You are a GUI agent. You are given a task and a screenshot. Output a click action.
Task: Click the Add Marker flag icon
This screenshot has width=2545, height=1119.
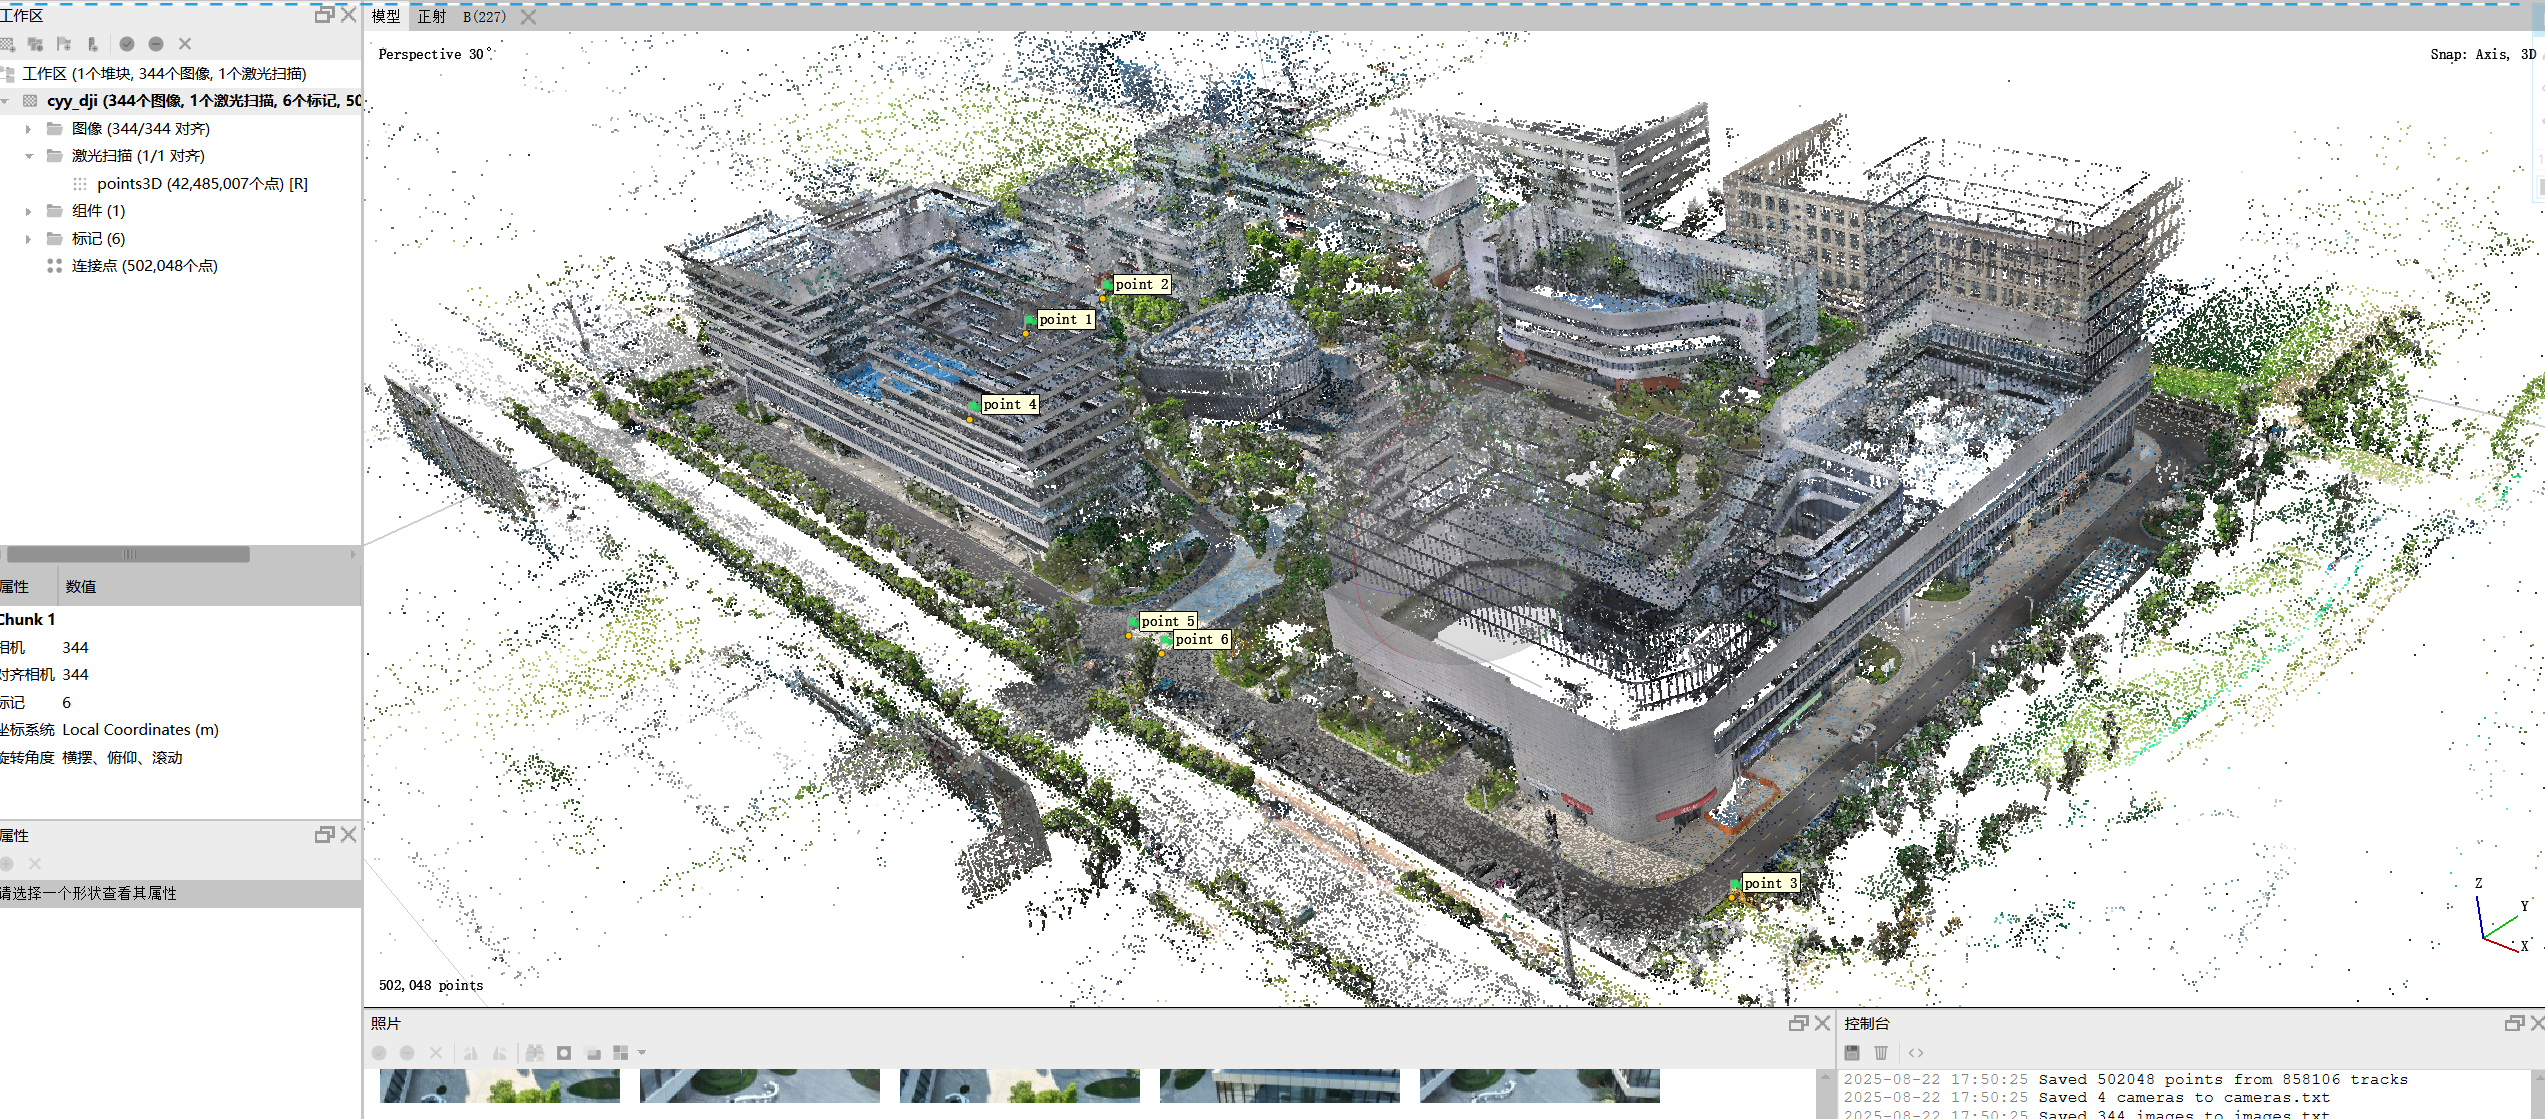point(64,44)
